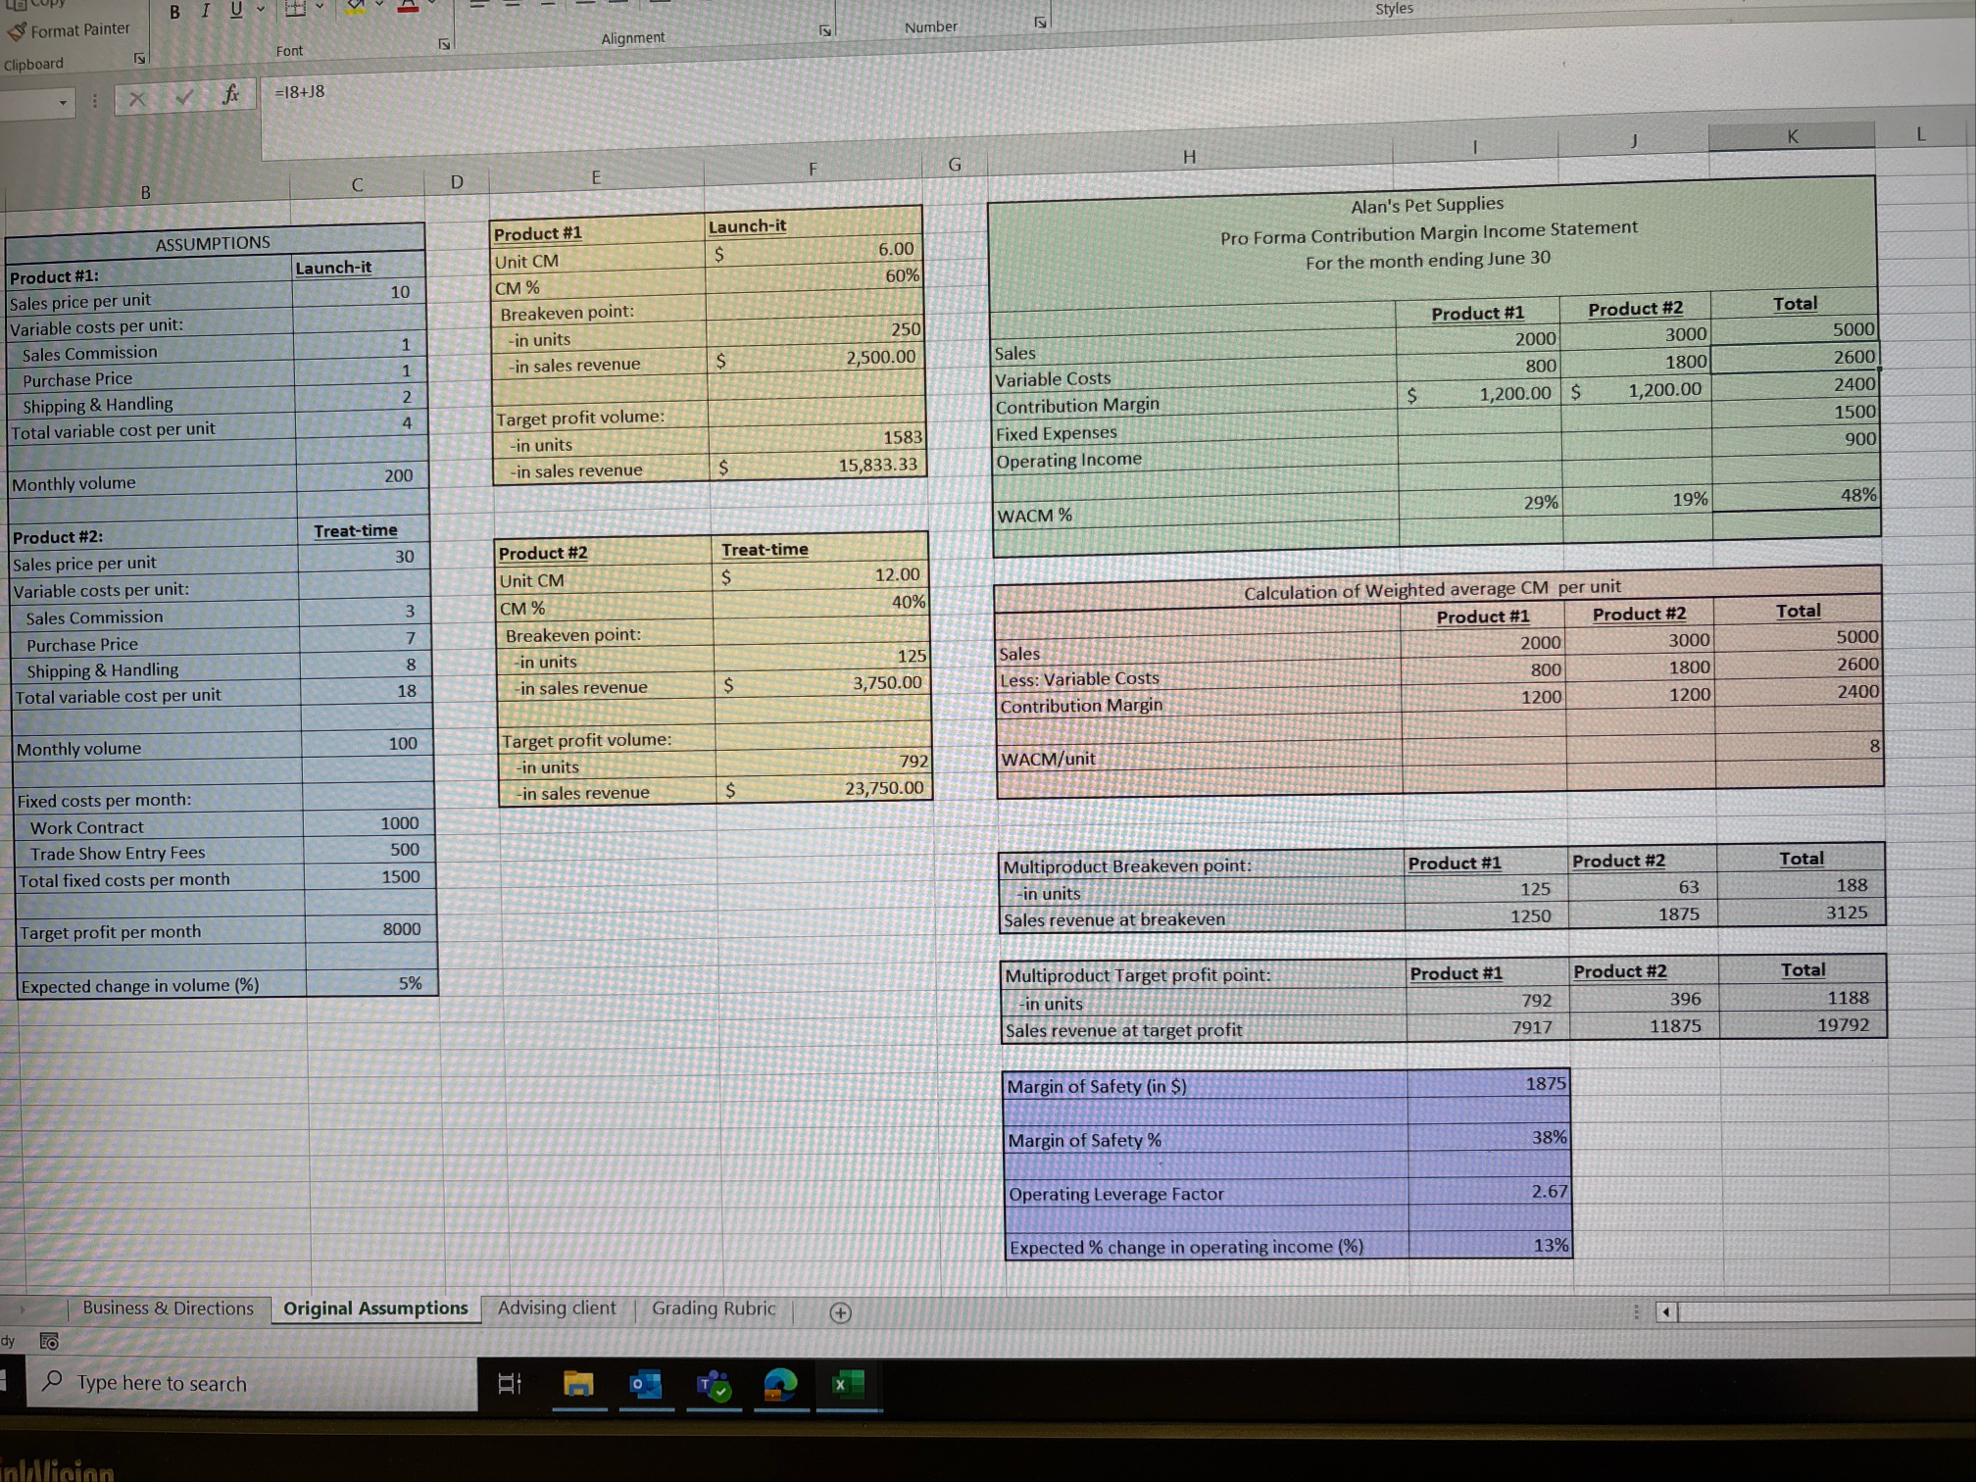Expand Font group dialog launcher

pos(444,44)
